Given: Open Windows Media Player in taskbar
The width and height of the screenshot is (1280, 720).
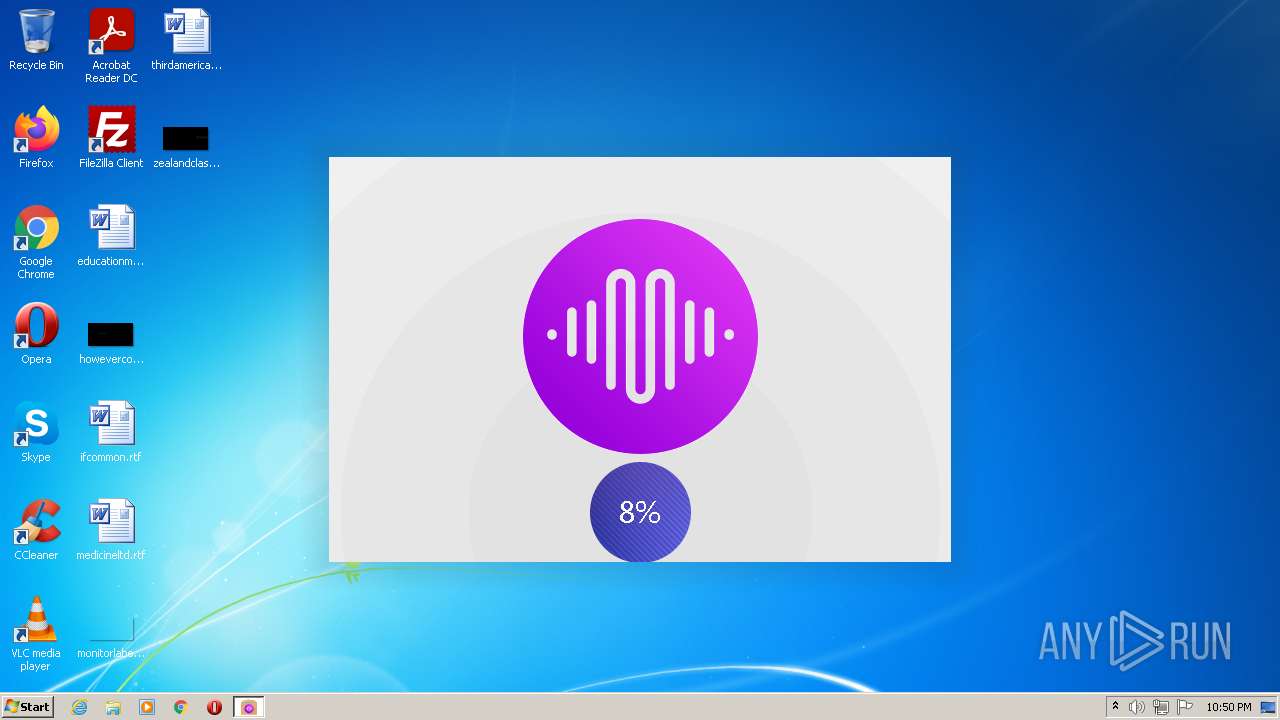Looking at the screenshot, I should (147, 707).
